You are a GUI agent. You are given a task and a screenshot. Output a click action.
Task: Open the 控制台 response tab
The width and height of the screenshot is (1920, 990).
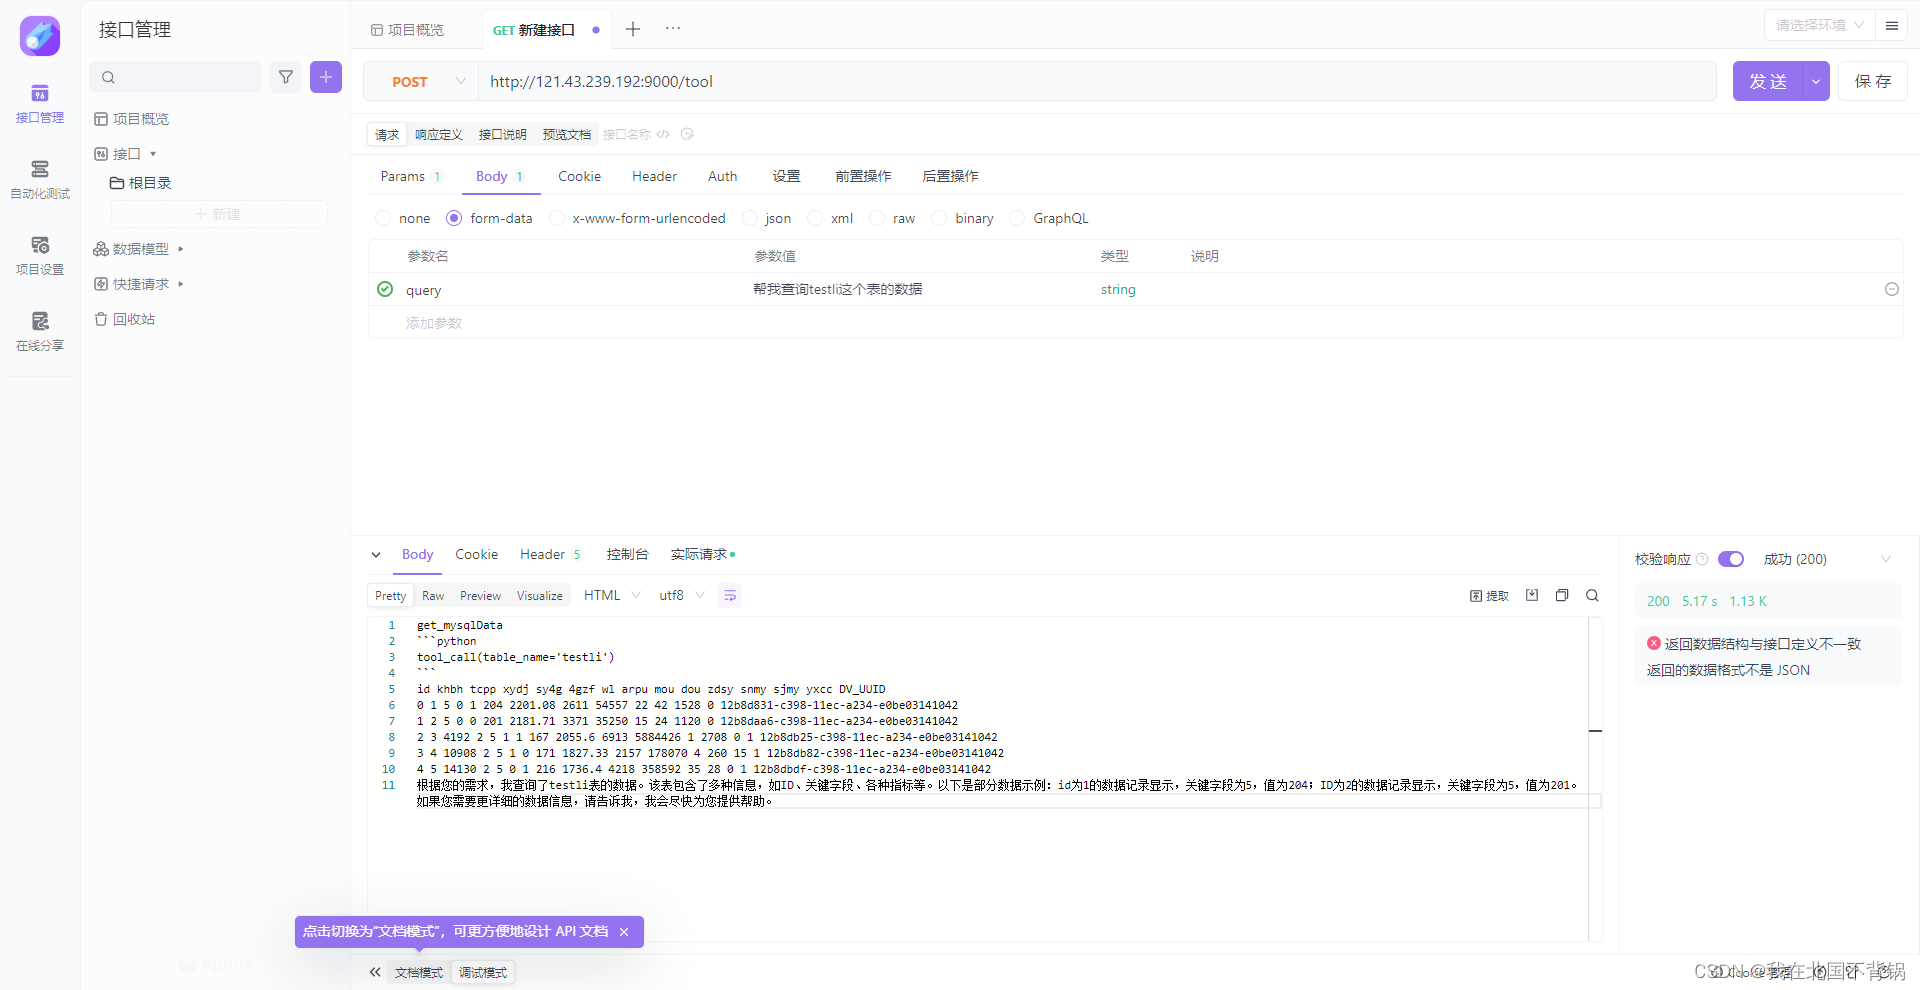click(627, 554)
